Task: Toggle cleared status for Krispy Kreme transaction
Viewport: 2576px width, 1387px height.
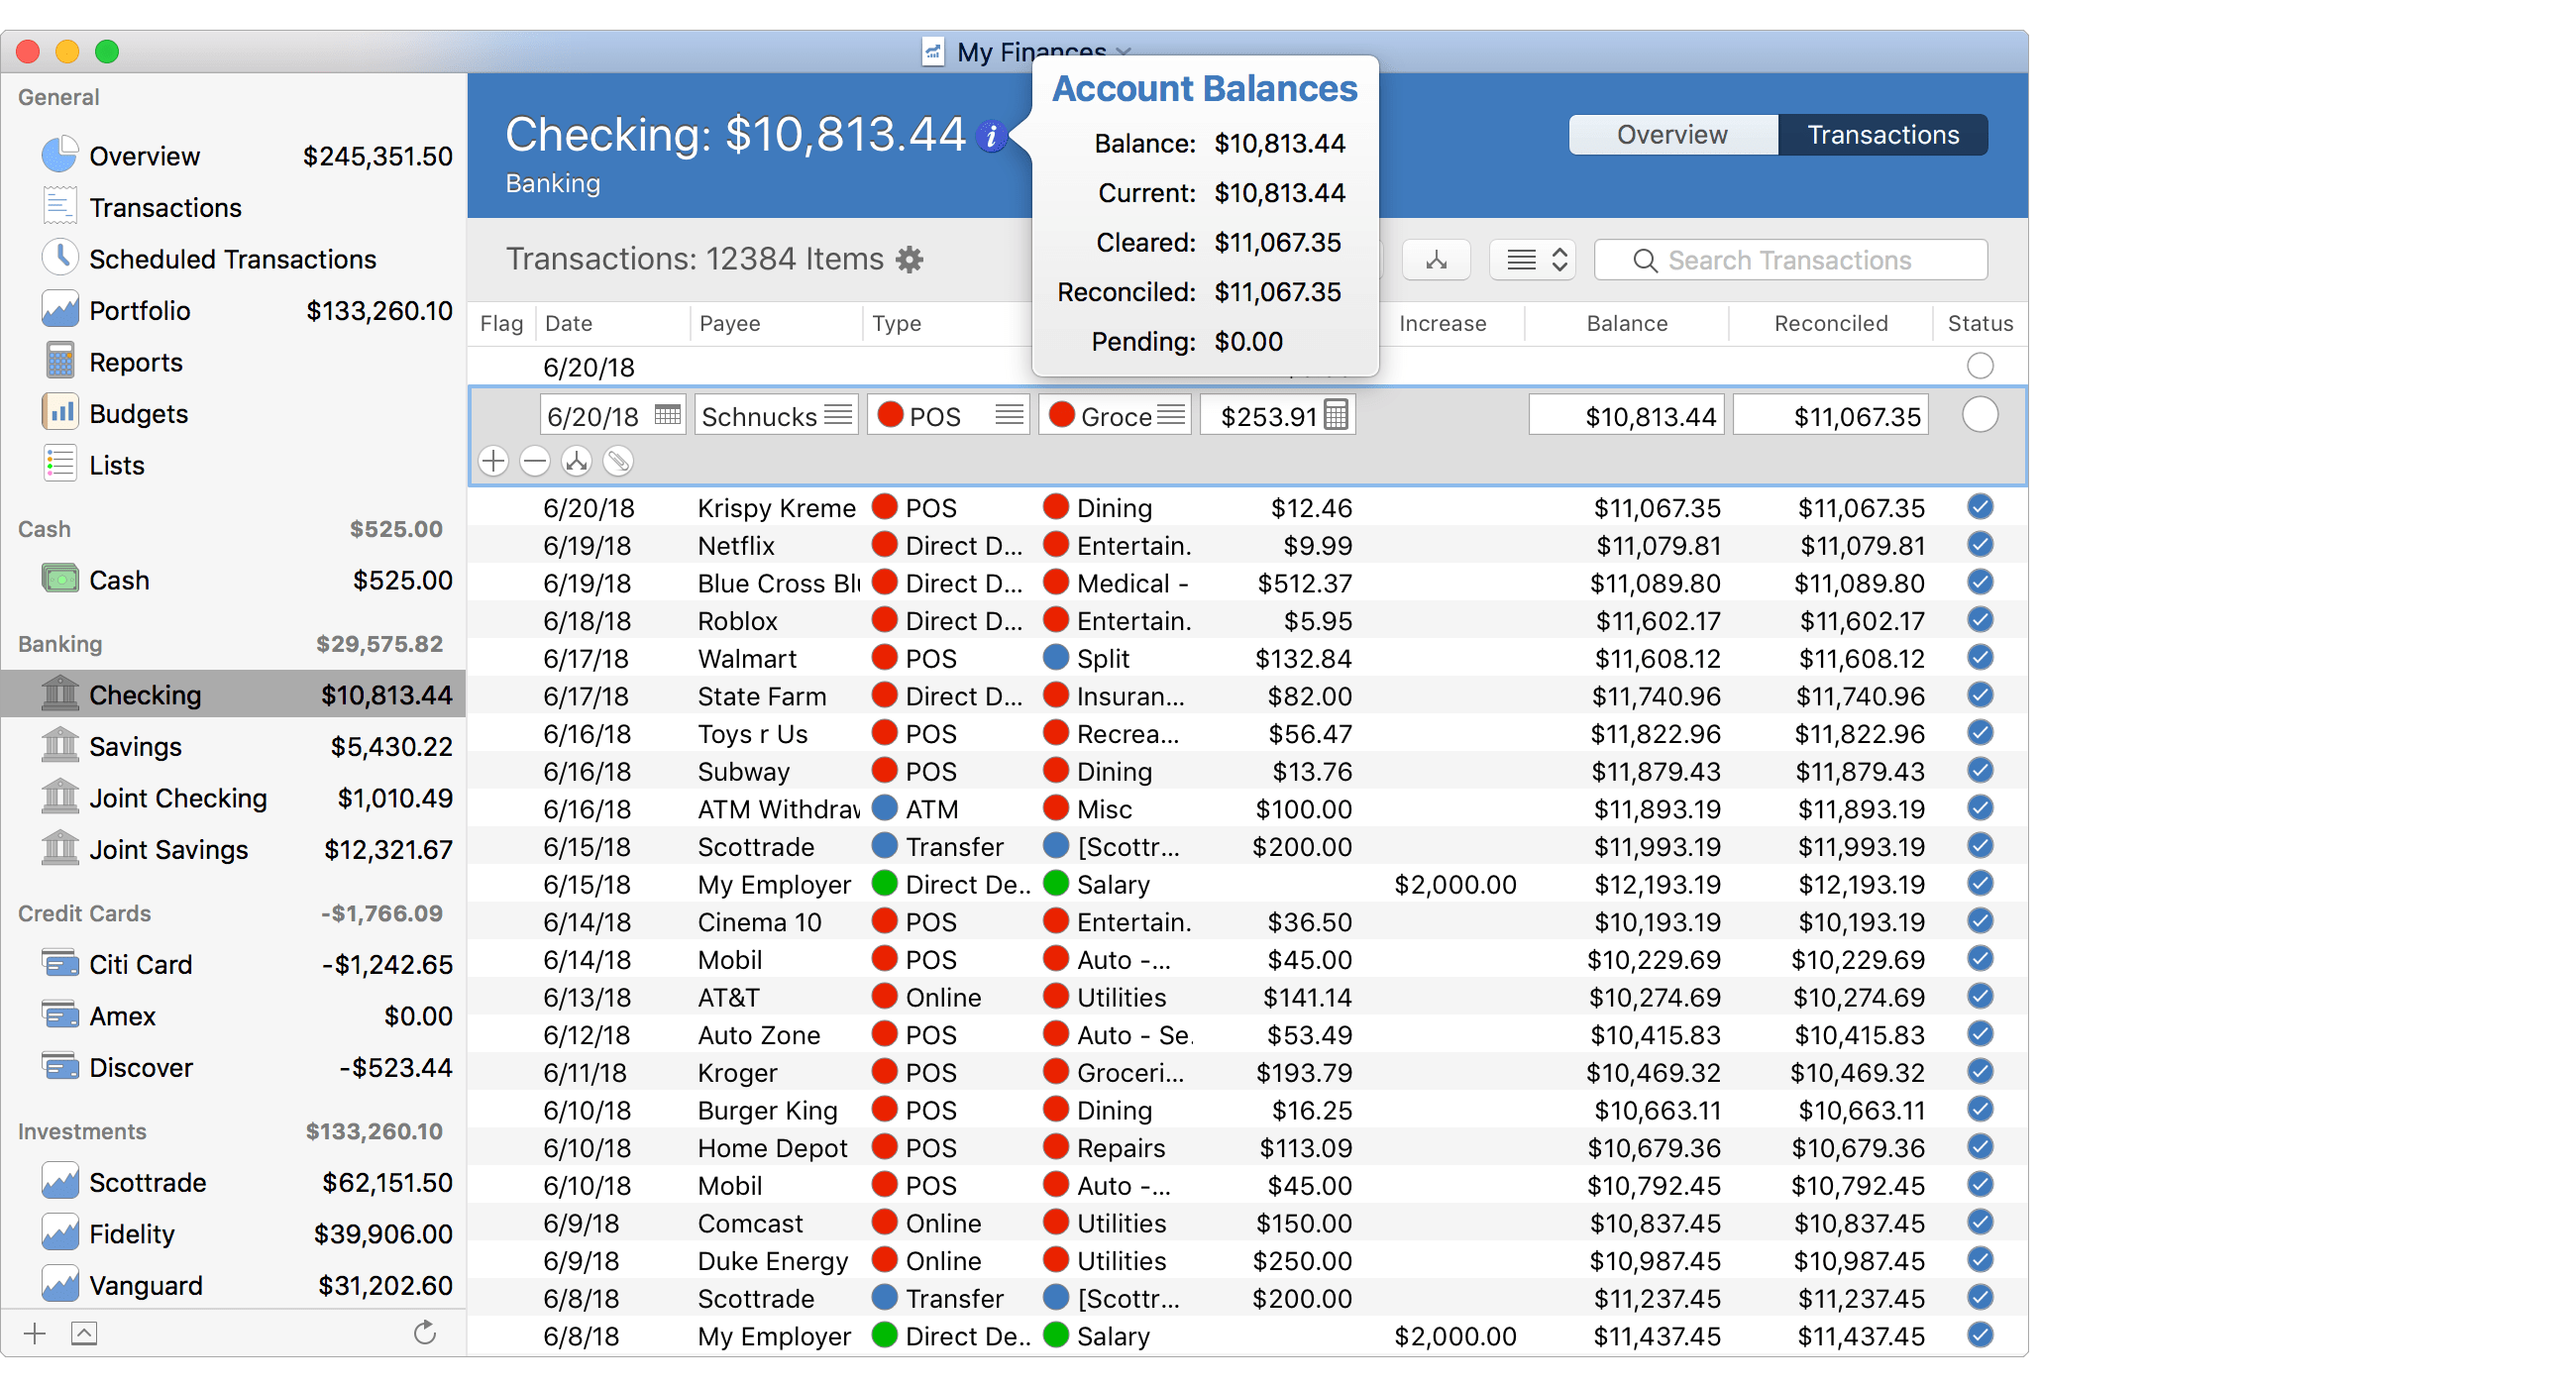Action: pos(1979,507)
